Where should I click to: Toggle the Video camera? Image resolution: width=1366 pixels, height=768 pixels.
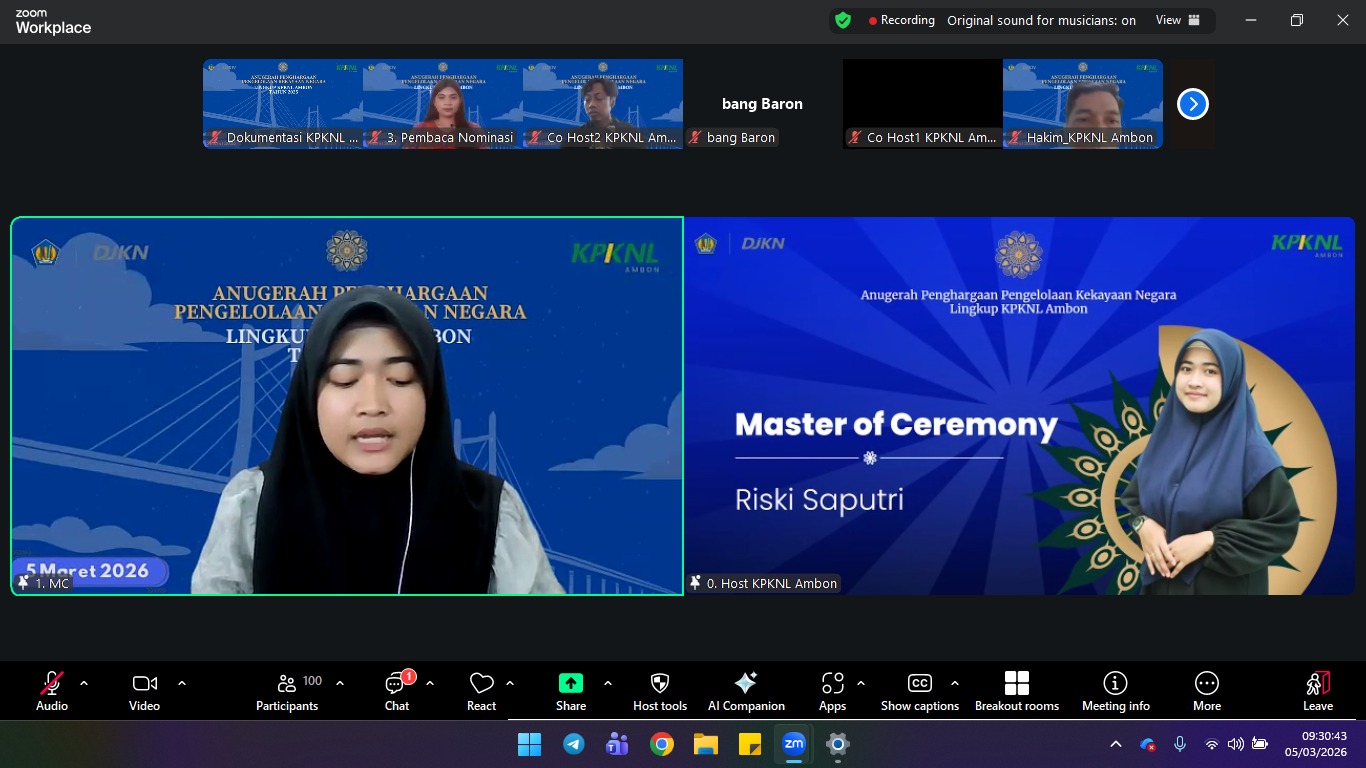pyautogui.click(x=144, y=691)
